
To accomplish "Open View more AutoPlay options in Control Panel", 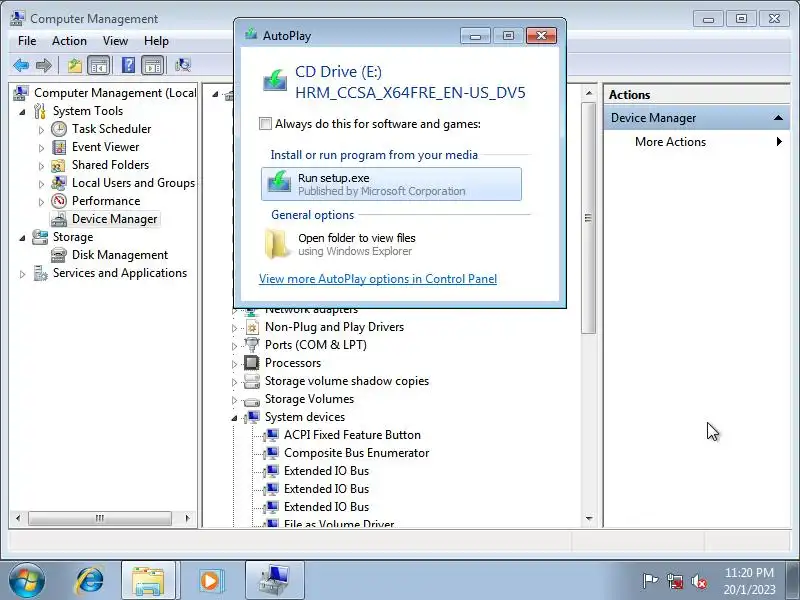I will tap(378, 279).
